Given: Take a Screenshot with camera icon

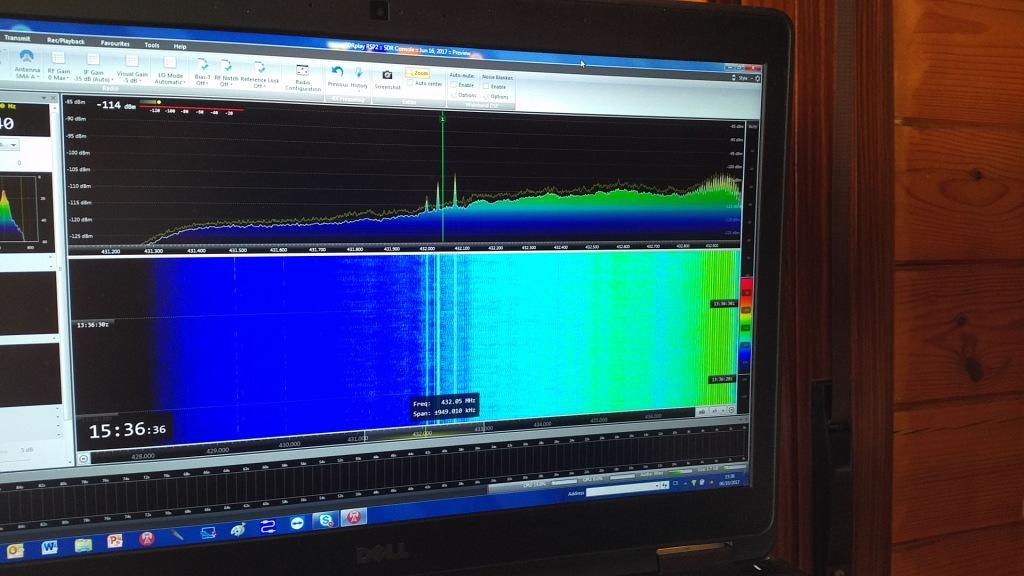Looking at the screenshot, I should pos(387,80).
